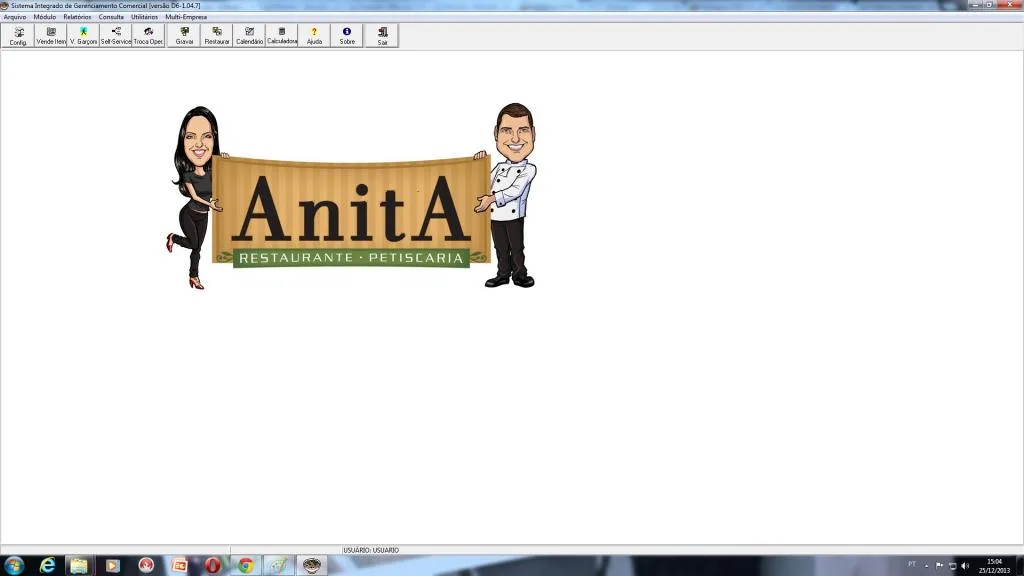
Task: Open the Config. toolbar button
Action: (x=18, y=36)
